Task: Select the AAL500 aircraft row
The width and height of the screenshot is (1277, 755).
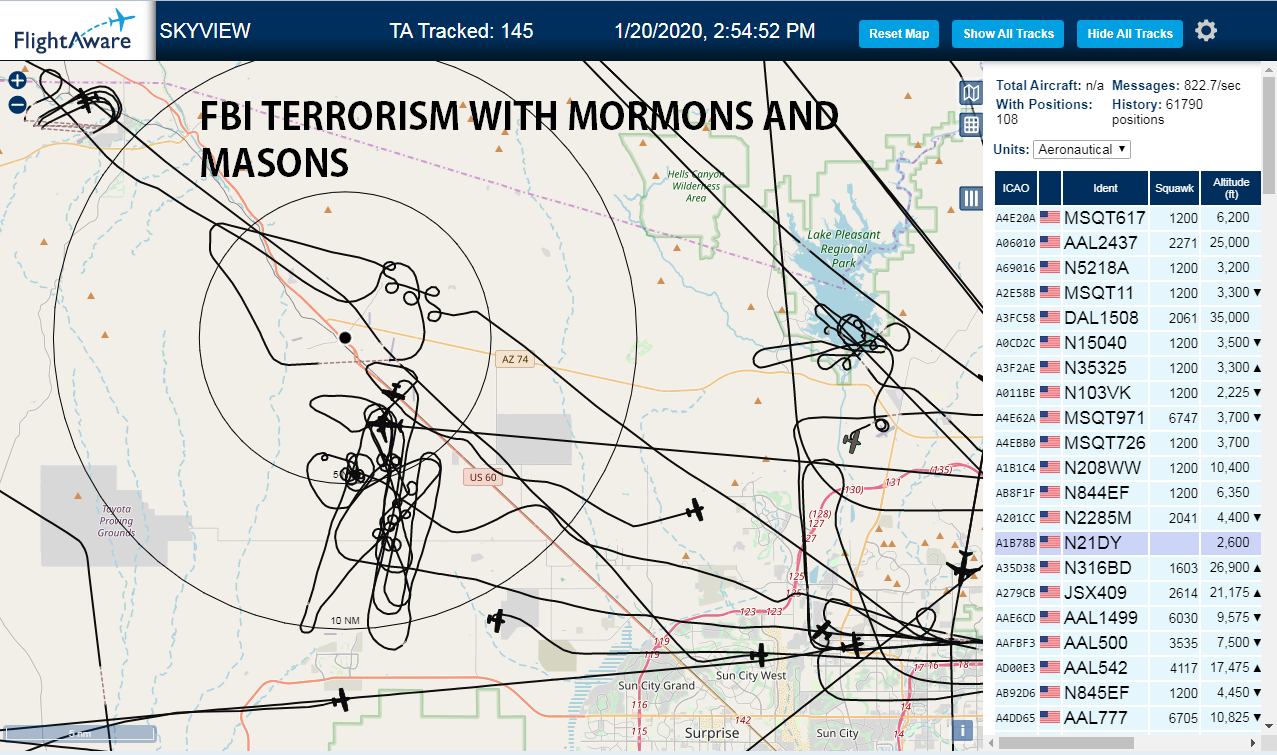Action: coord(1128,642)
